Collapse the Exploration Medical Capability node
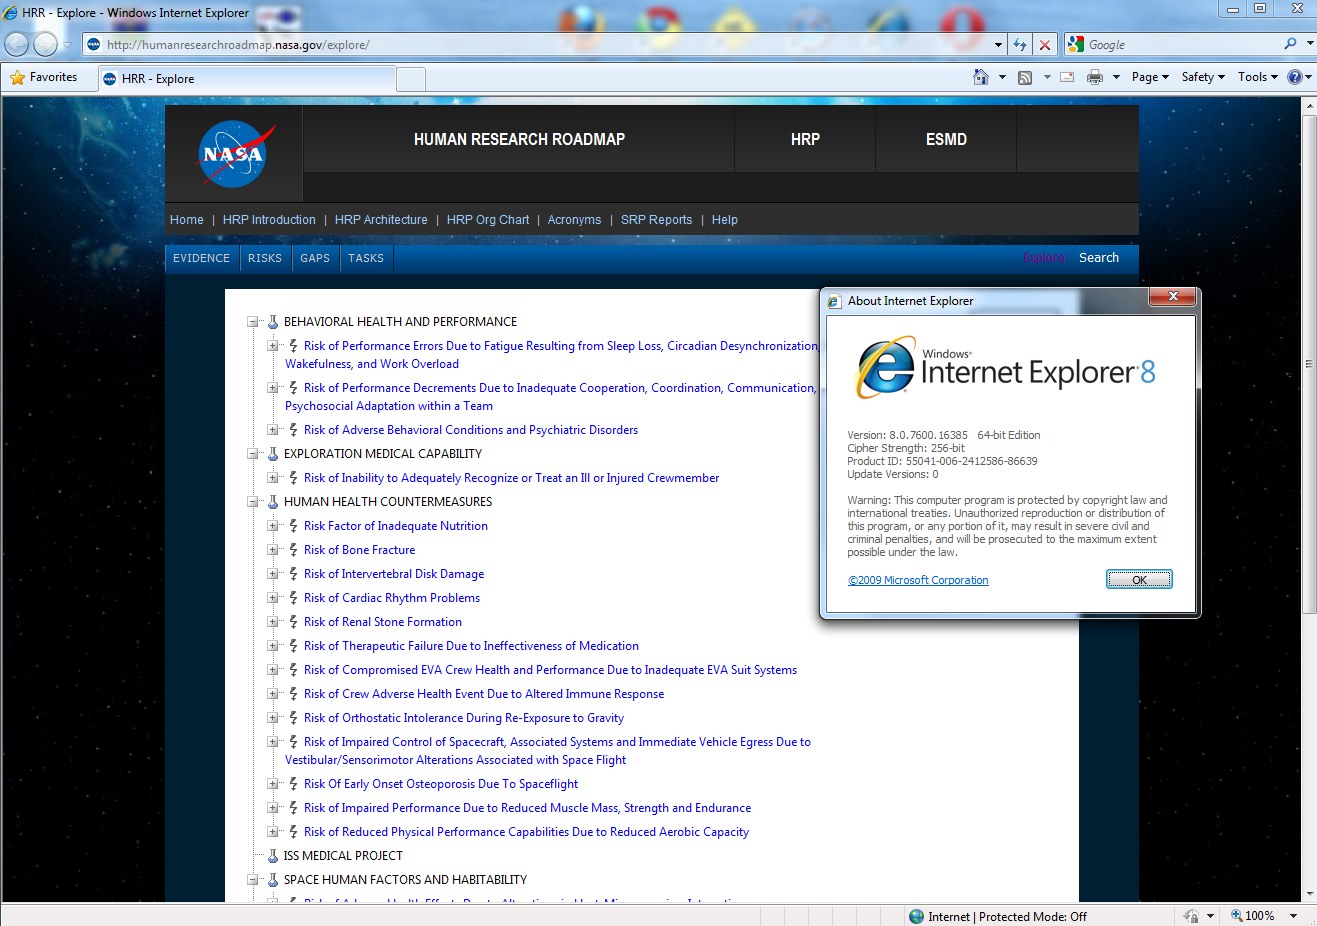1317x926 pixels. pos(253,454)
